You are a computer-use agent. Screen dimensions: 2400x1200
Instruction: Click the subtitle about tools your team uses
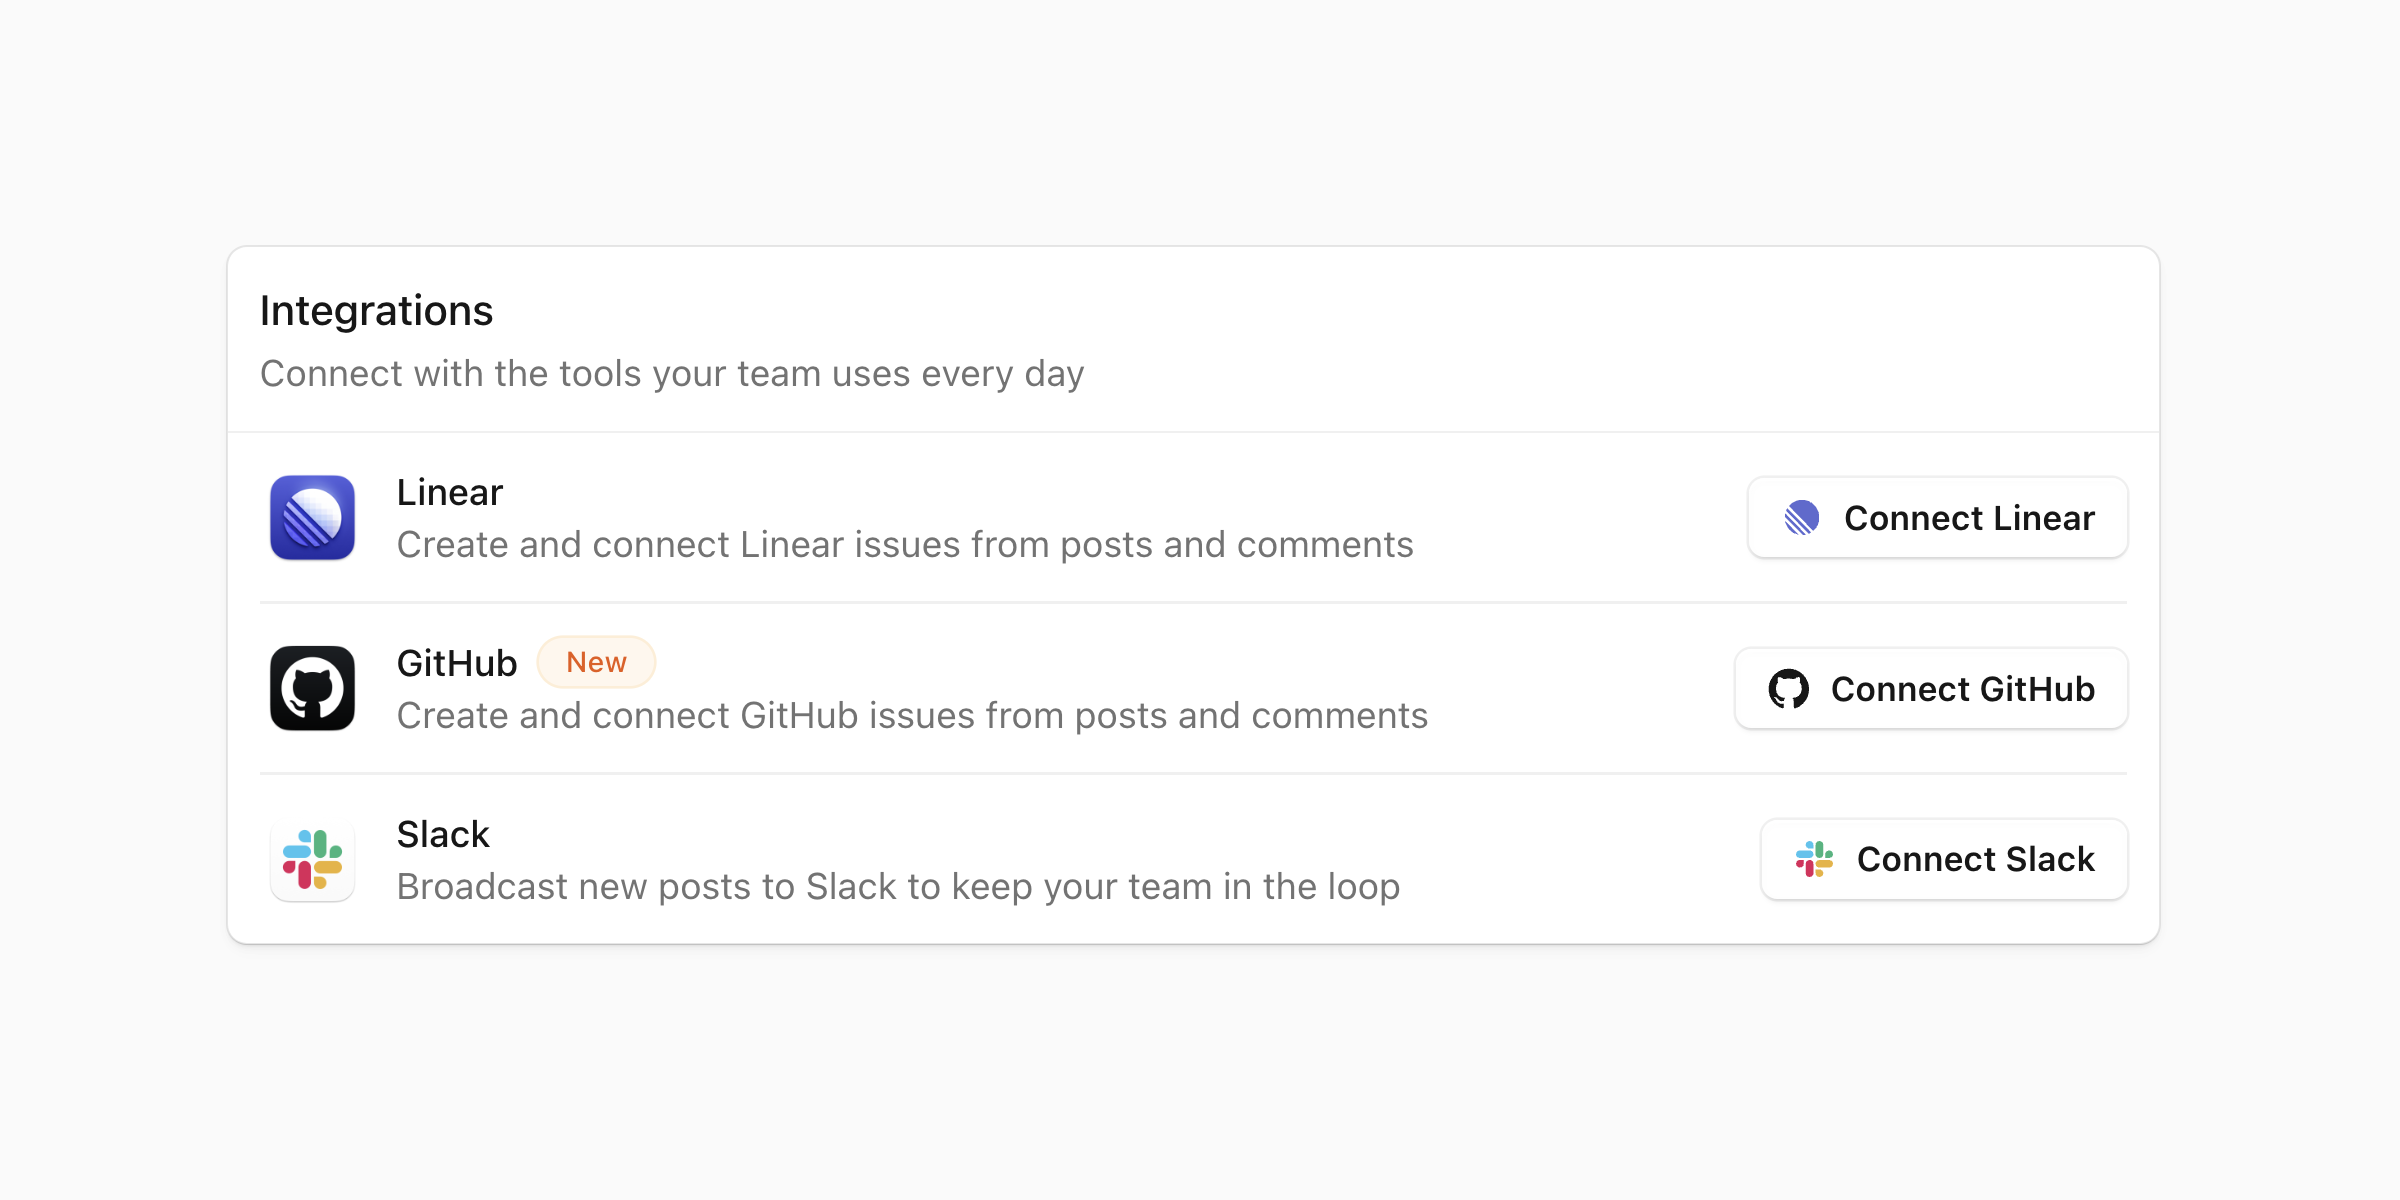672,374
